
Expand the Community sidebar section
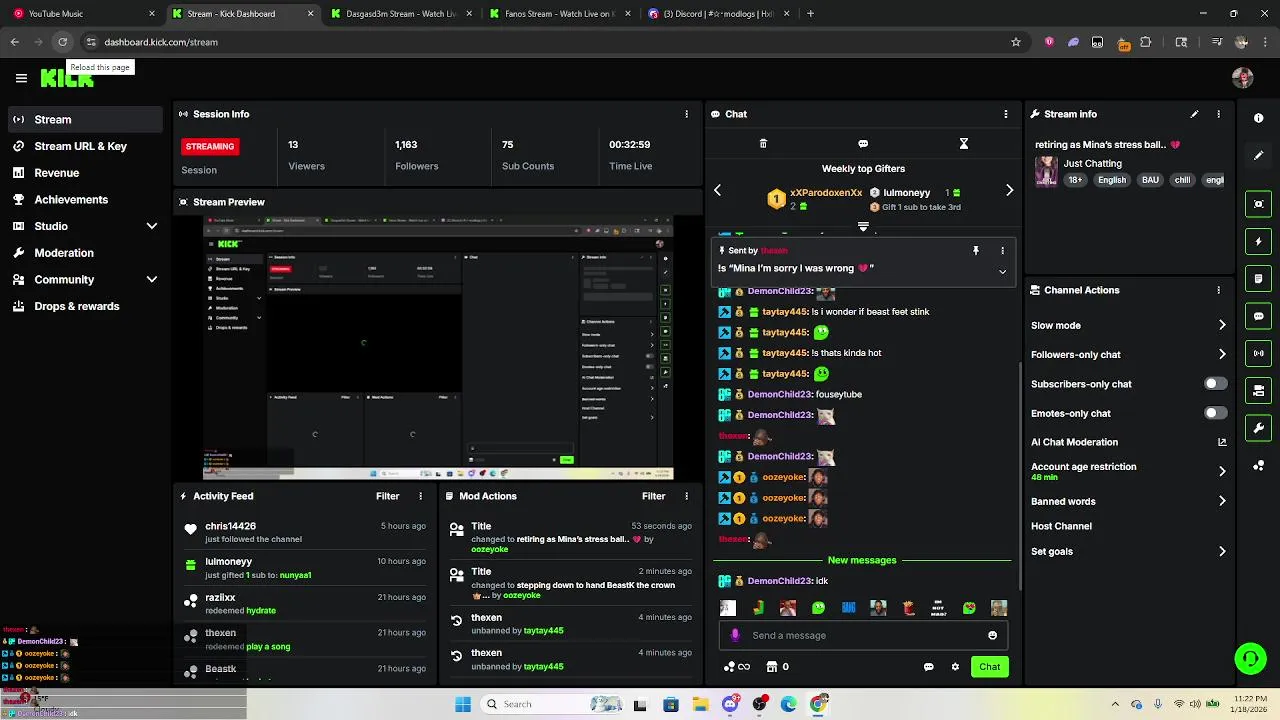point(151,280)
